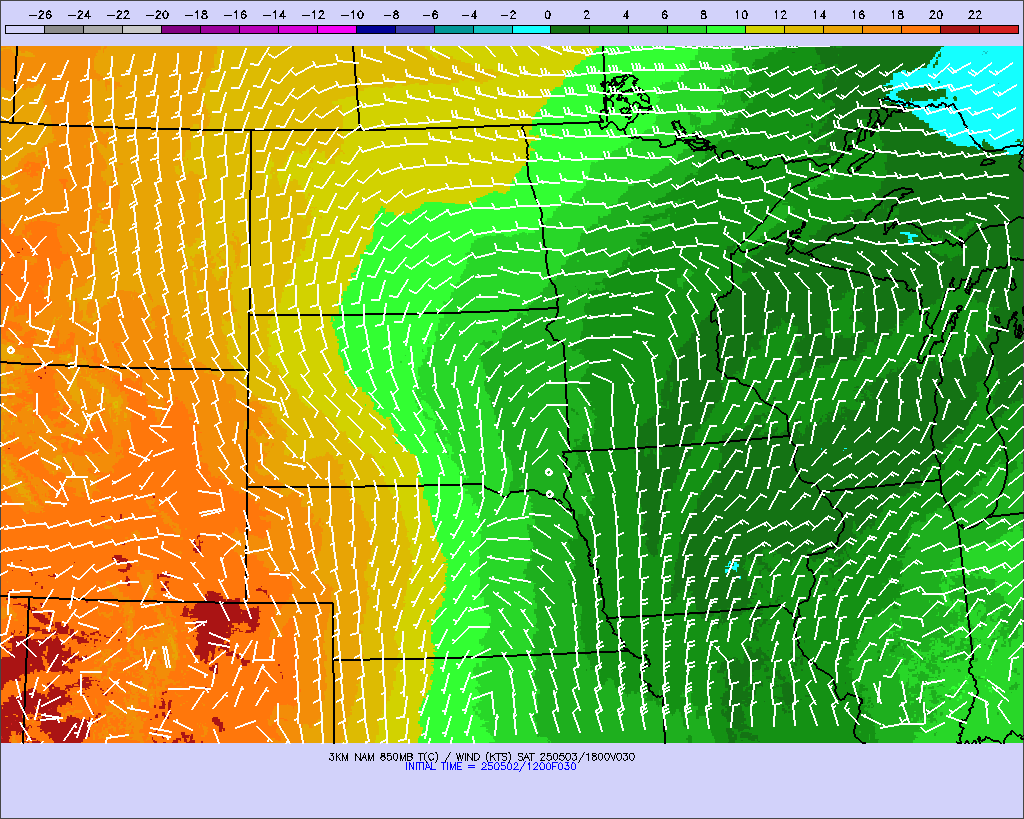Pick the green swatch between 4 and 6
This screenshot has height=819, width=1024.
pyautogui.click(x=648, y=29)
